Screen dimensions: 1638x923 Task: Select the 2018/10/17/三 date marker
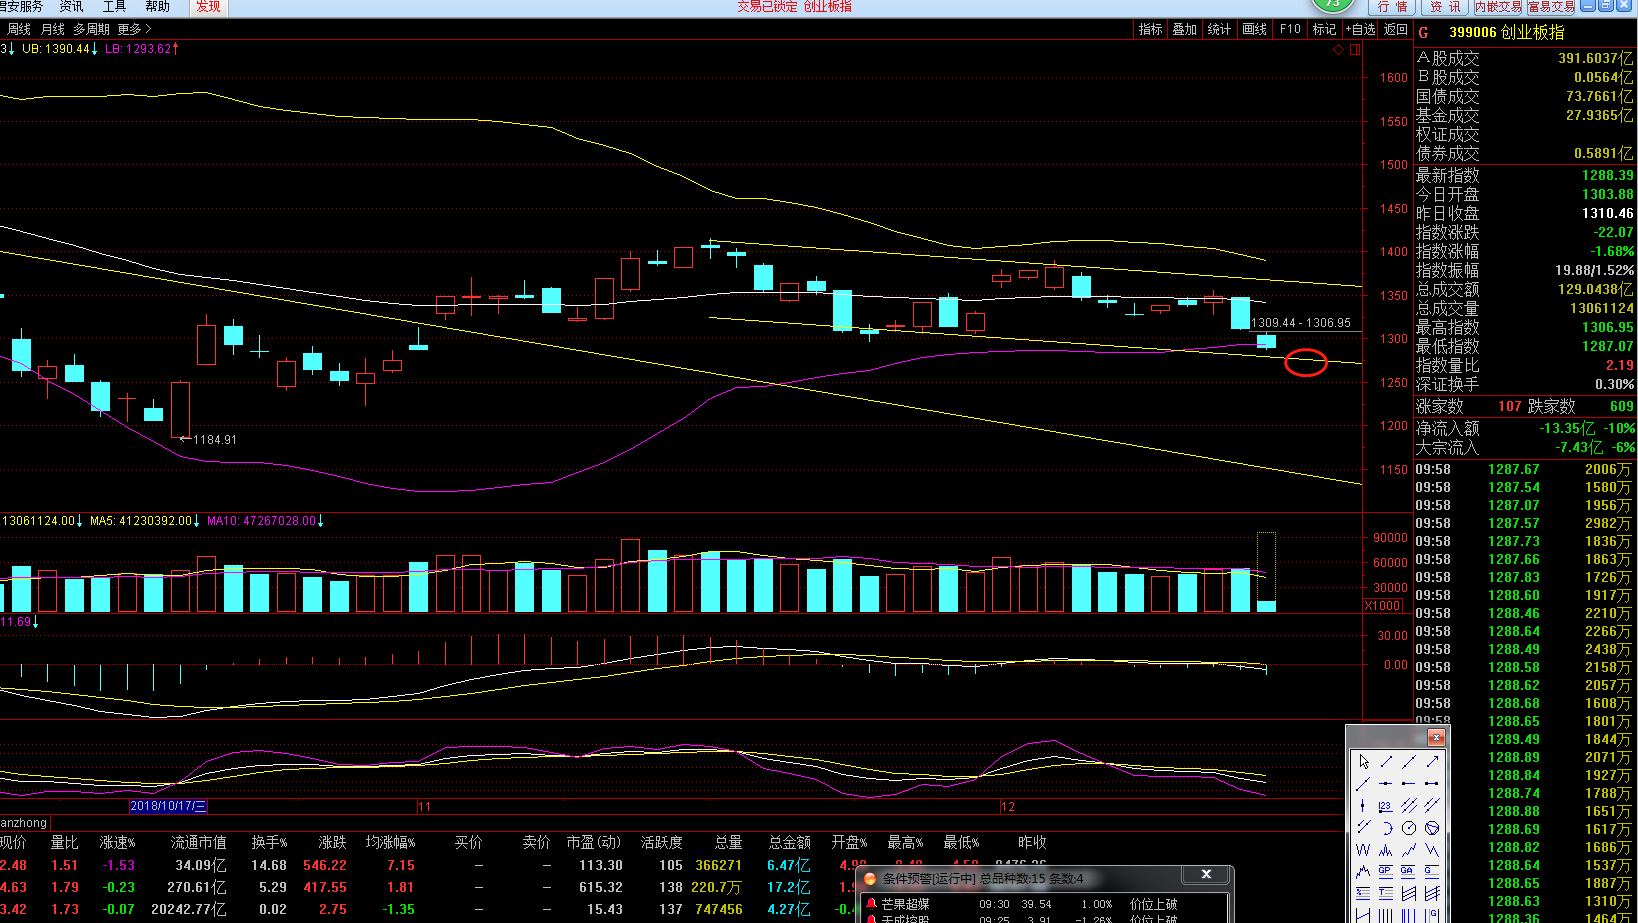(x=168, y=806)
